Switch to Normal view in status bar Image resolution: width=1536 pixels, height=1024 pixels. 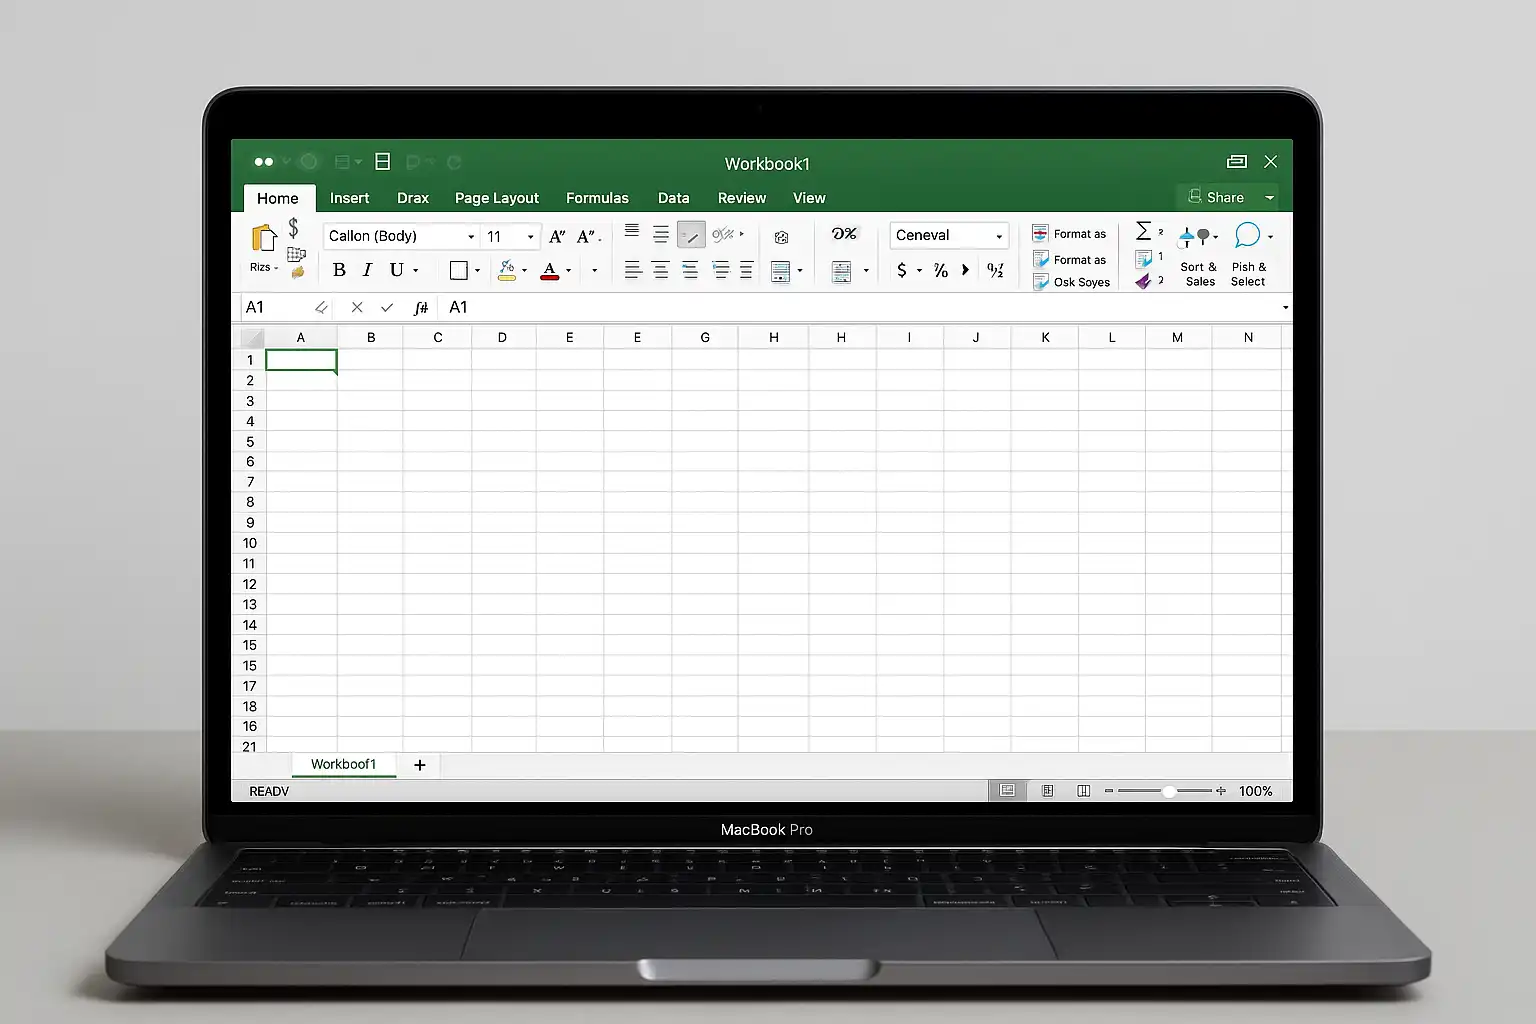point(1007,791)
